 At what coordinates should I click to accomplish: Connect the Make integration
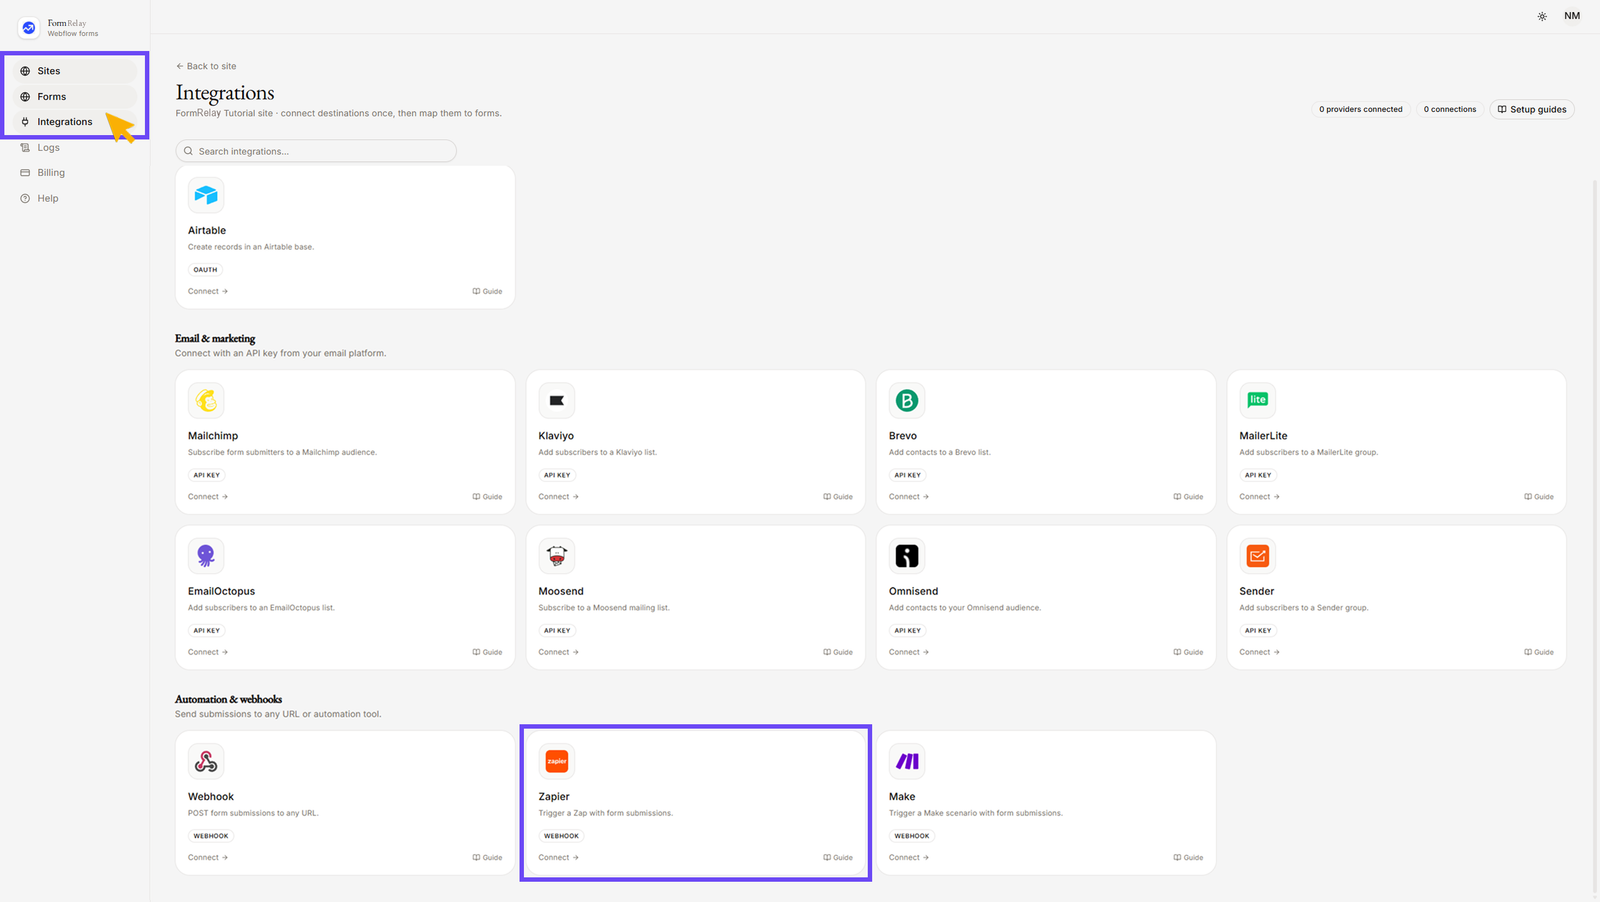click(x=909, y=858)
